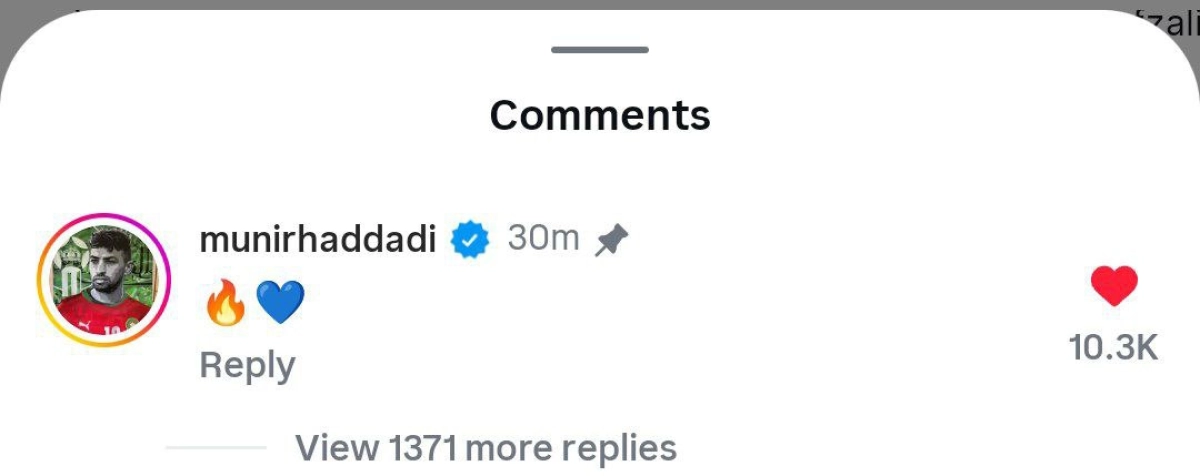Reply to munirhaddadi's comment
The image size is (1200, 476).
pyautogui.click(x=247, y=366)
